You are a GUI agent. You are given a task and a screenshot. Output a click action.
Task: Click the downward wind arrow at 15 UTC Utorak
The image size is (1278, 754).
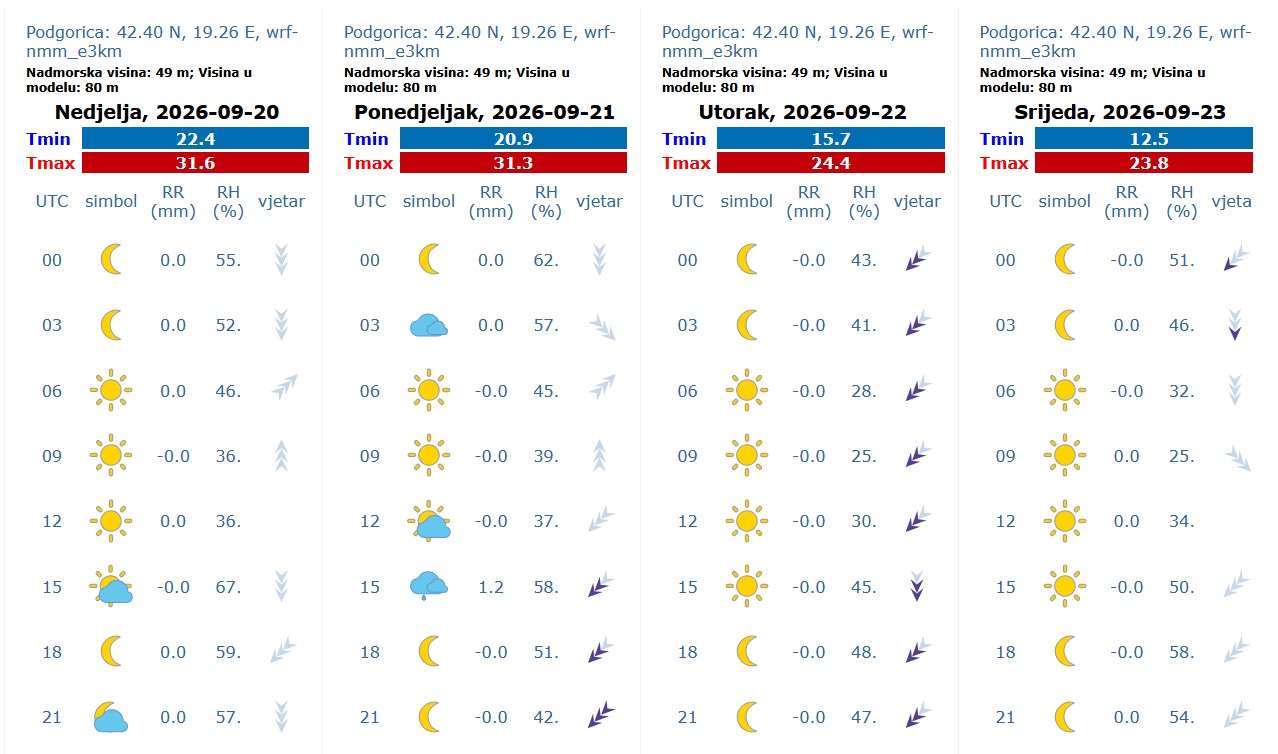click(917, 586)
